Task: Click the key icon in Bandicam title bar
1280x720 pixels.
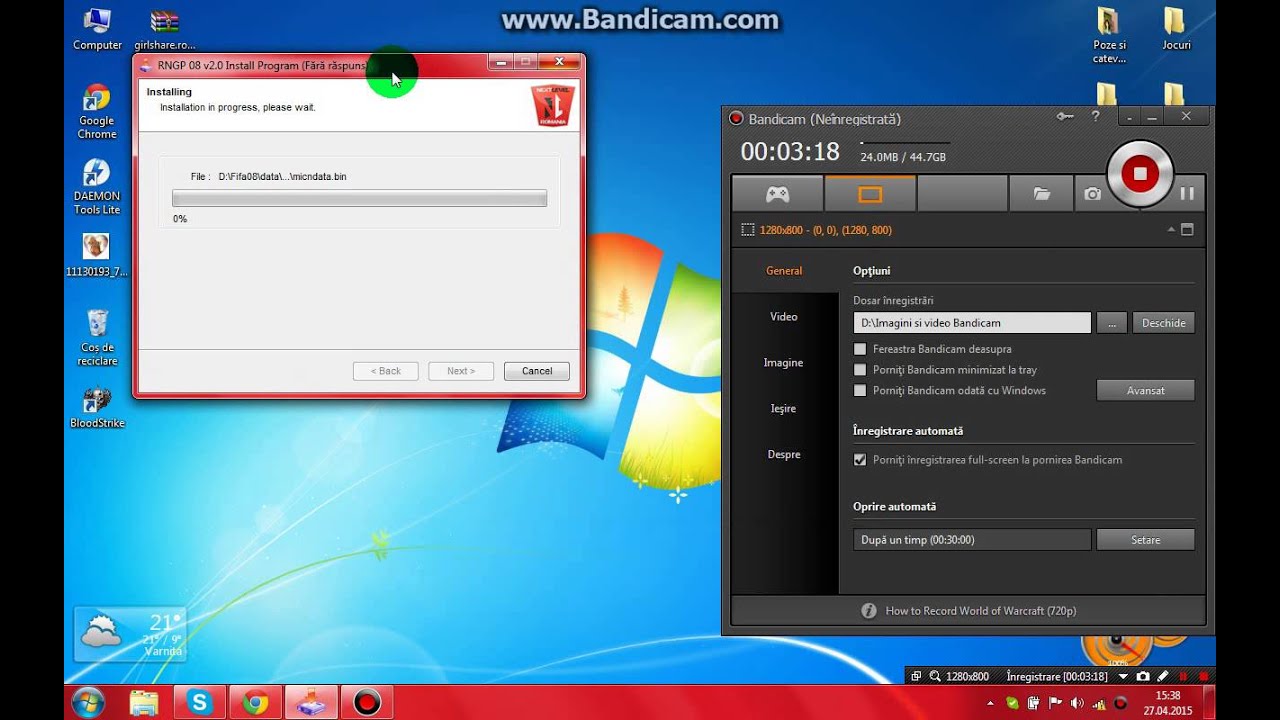Action: 1064,116
